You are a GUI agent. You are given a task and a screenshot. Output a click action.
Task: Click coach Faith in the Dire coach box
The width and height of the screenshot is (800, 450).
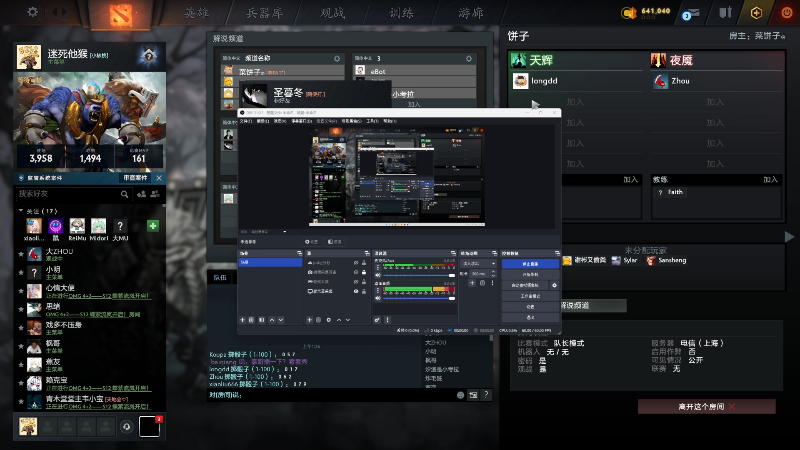point(671,192)
